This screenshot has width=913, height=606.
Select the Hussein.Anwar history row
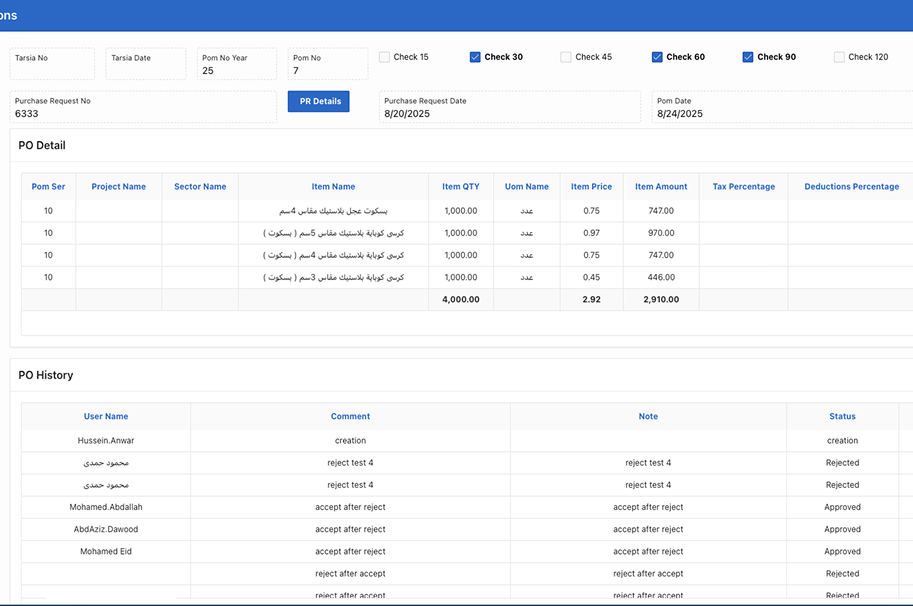click(x=106, y=441)
